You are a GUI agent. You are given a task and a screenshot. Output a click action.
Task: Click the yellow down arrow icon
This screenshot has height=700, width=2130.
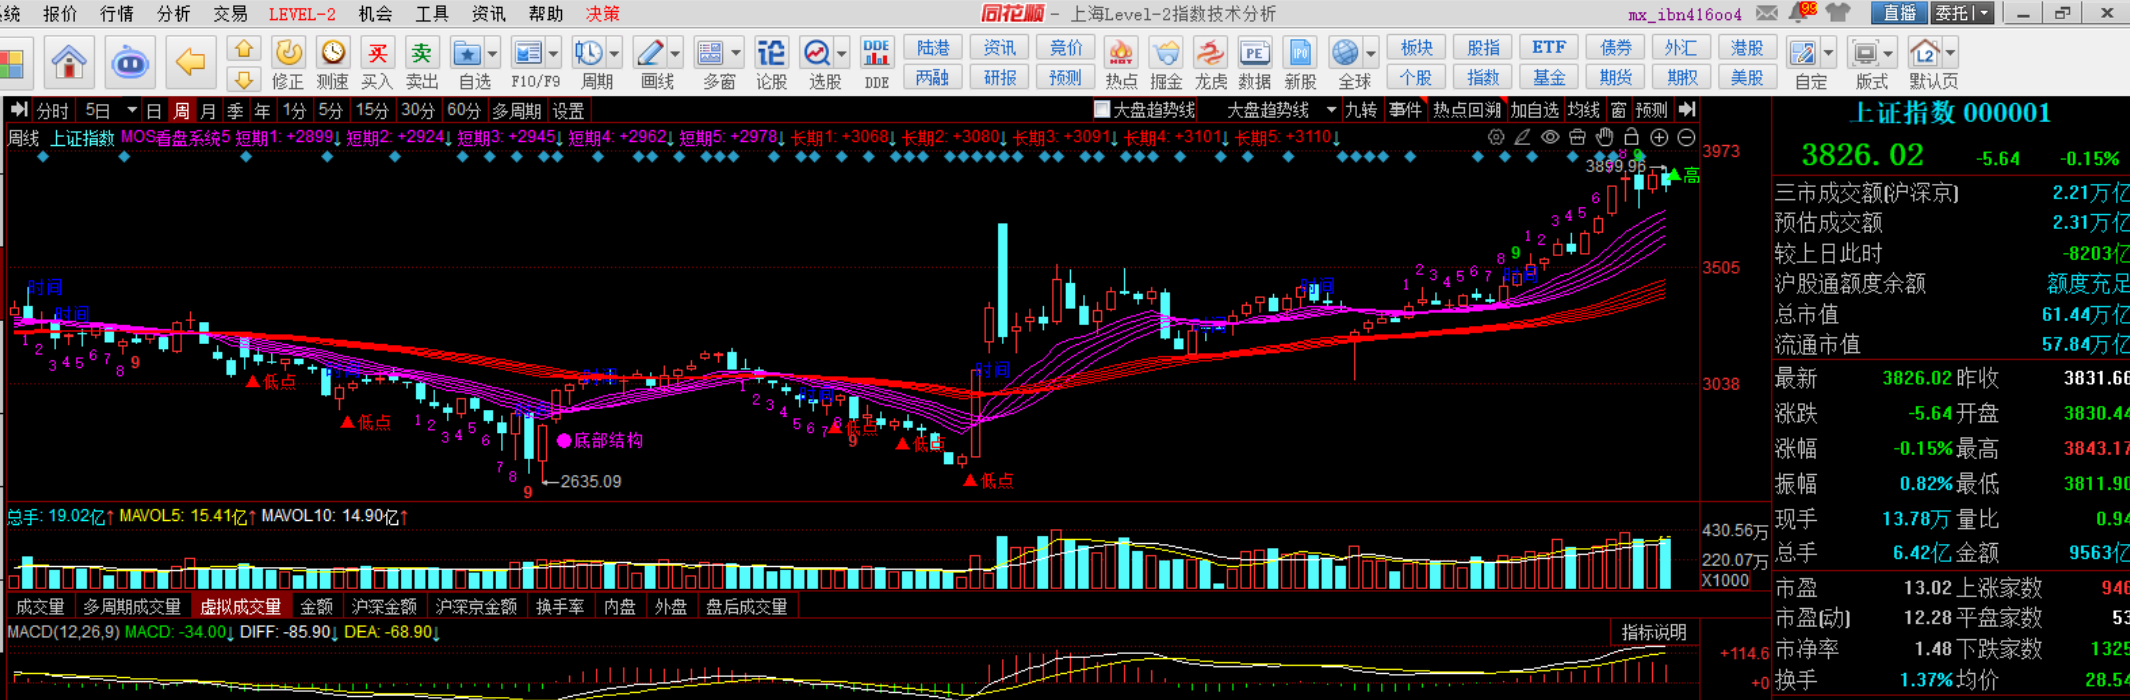click(243, 78)
